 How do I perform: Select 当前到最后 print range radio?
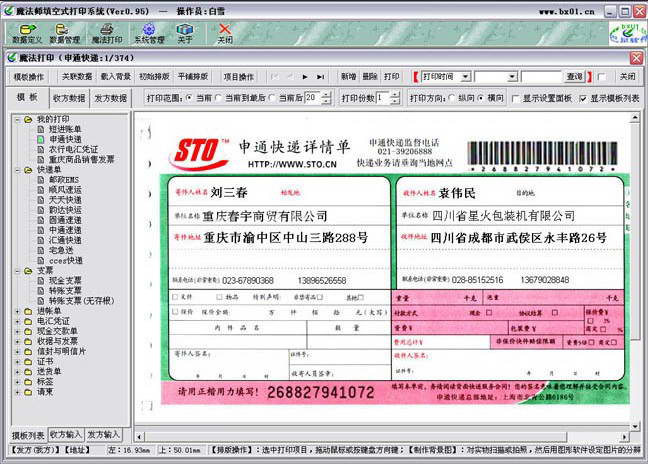(219, 98)
